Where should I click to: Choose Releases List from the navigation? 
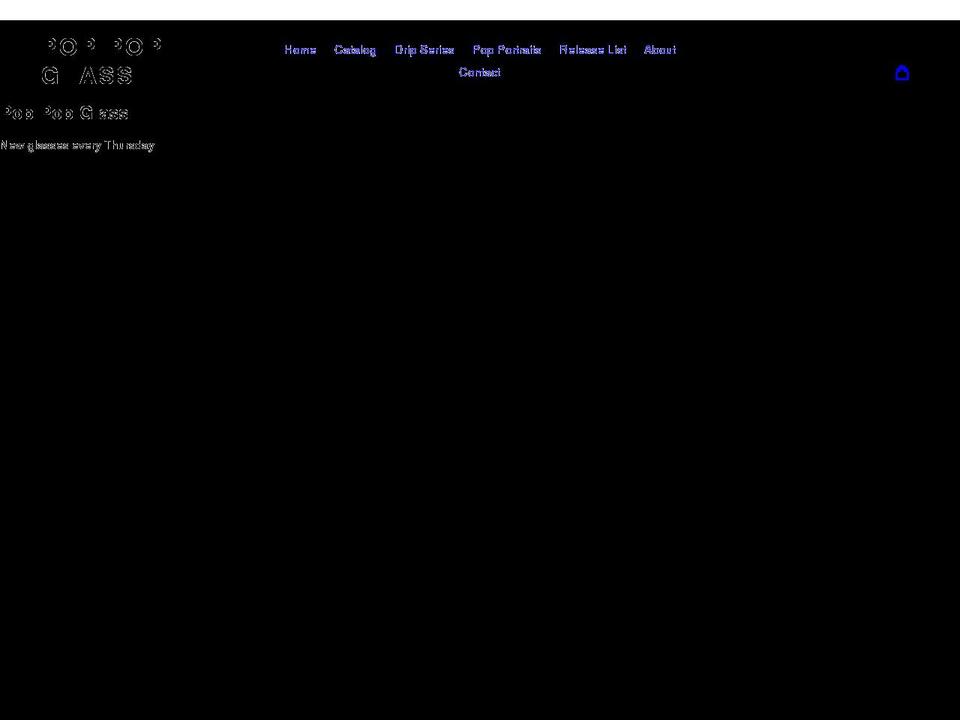pyautogui.click(x=592, y=49)
